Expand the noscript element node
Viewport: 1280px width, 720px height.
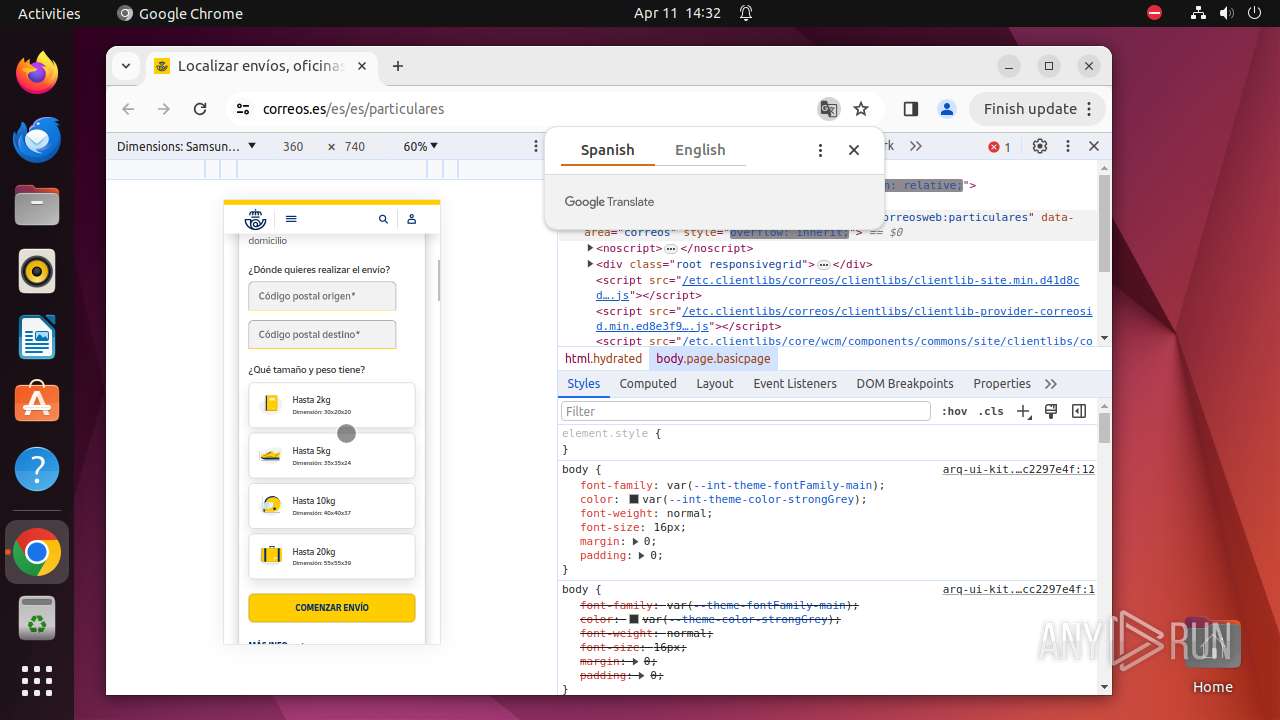tap(590, 248)
